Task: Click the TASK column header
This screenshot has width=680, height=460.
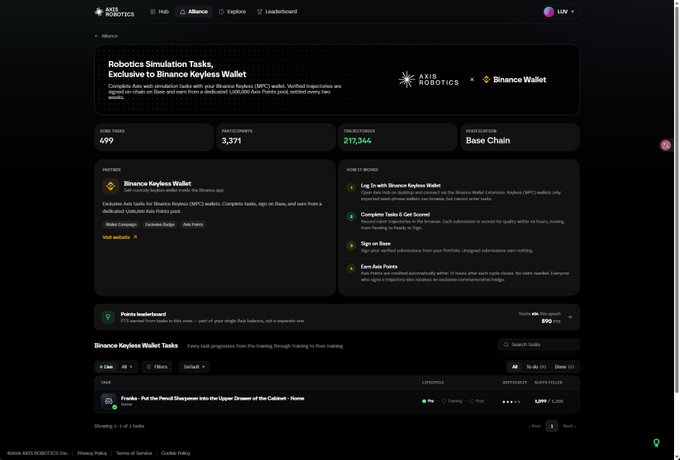Action: [x=106, y=382]
